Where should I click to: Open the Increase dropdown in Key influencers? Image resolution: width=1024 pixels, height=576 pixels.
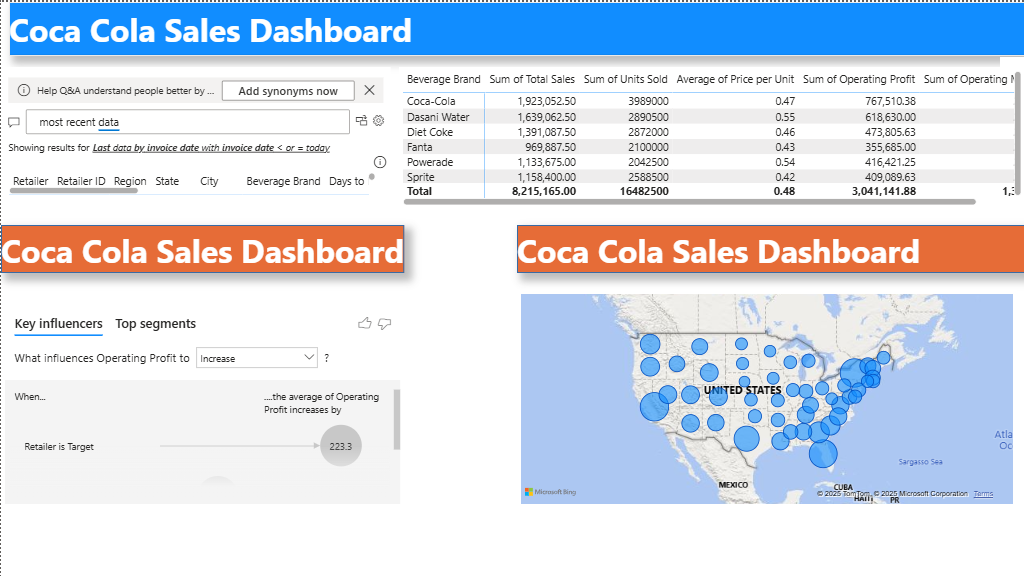[257, 358]
